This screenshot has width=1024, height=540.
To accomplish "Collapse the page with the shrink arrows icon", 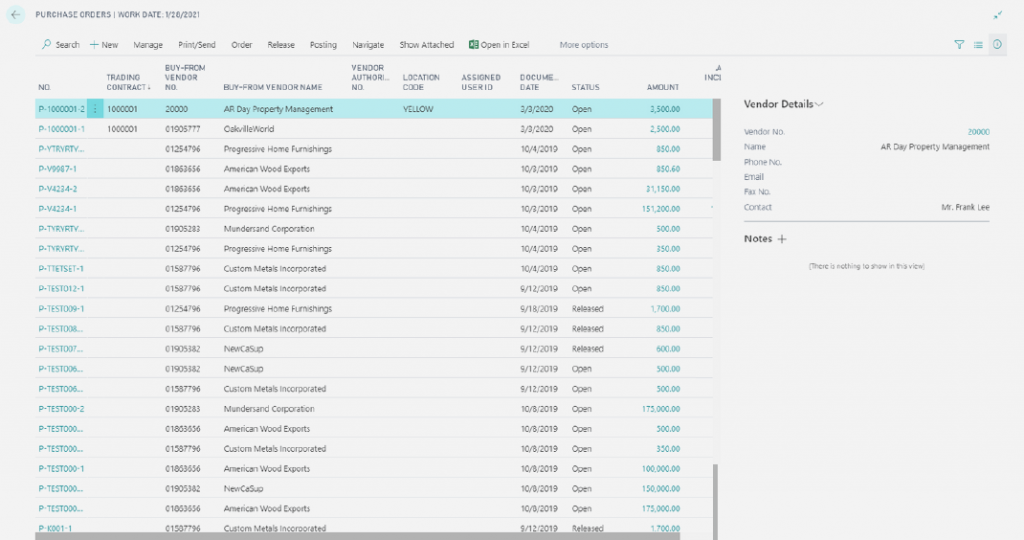I will click(x=998, y=15).
